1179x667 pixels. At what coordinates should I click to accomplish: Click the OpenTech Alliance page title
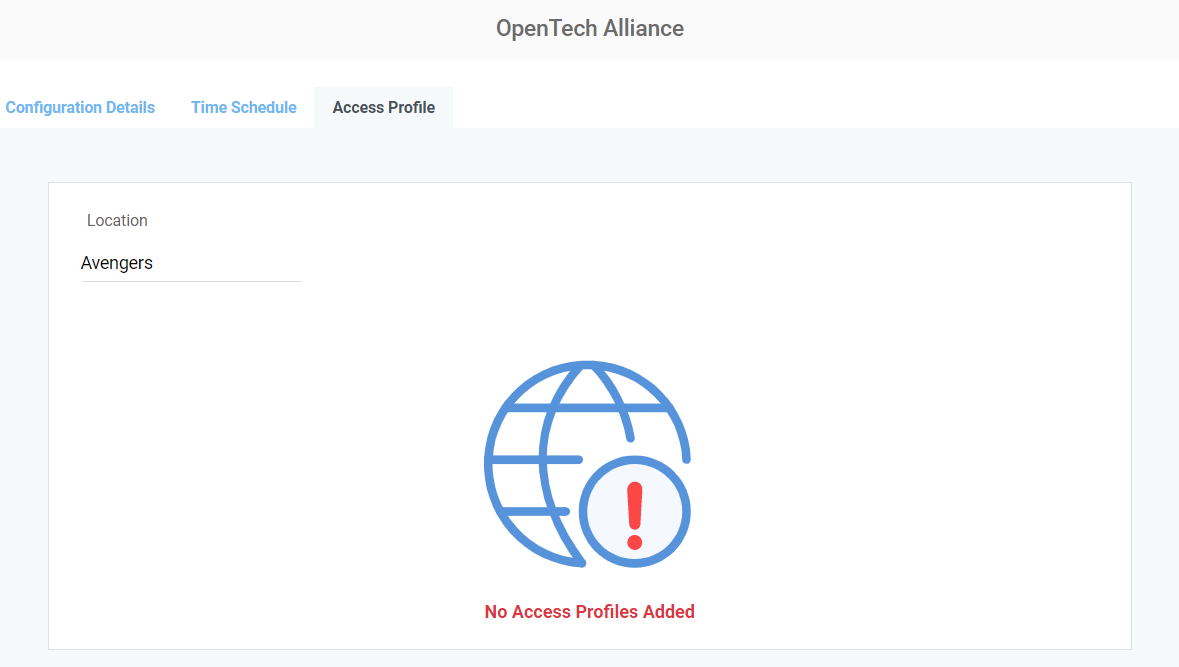[x=590, y=29]
